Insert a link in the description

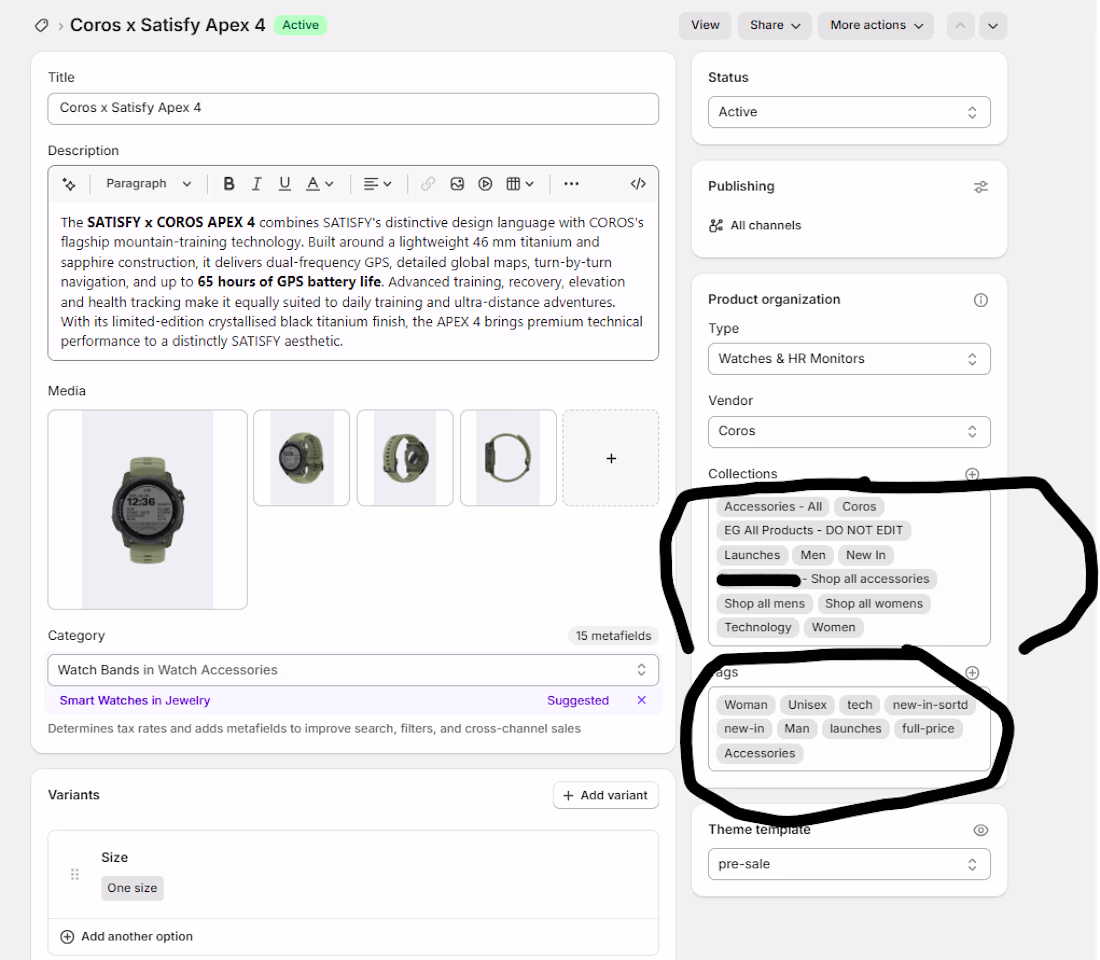pyautogui.click(x=428, y=184)
